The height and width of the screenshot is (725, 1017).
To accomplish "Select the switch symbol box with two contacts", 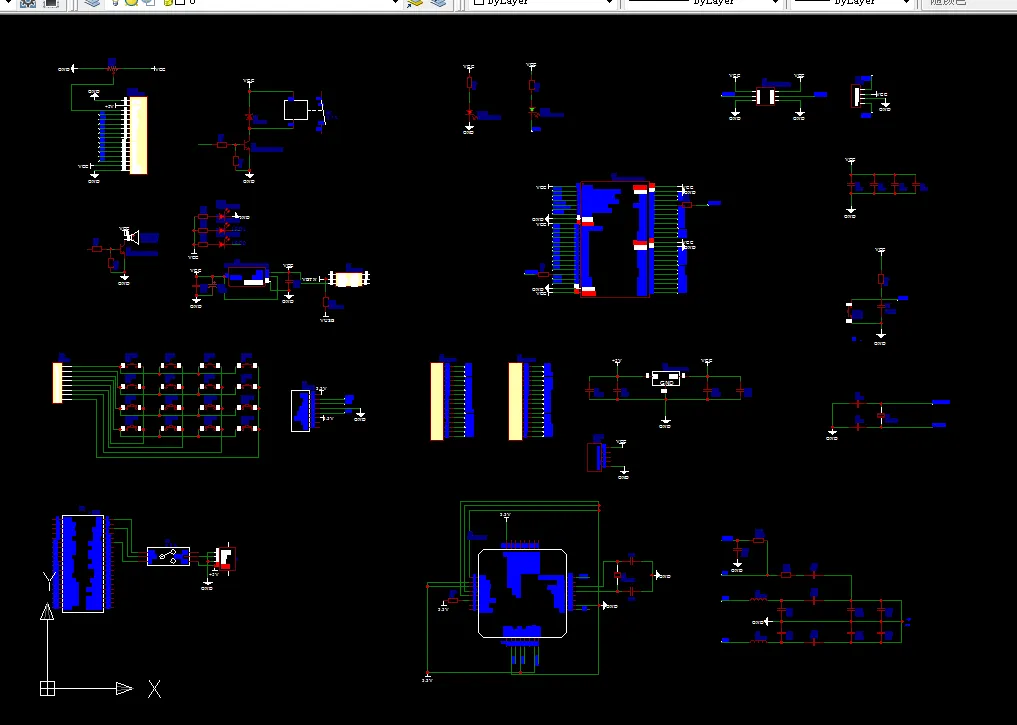I will pos(169,556).
